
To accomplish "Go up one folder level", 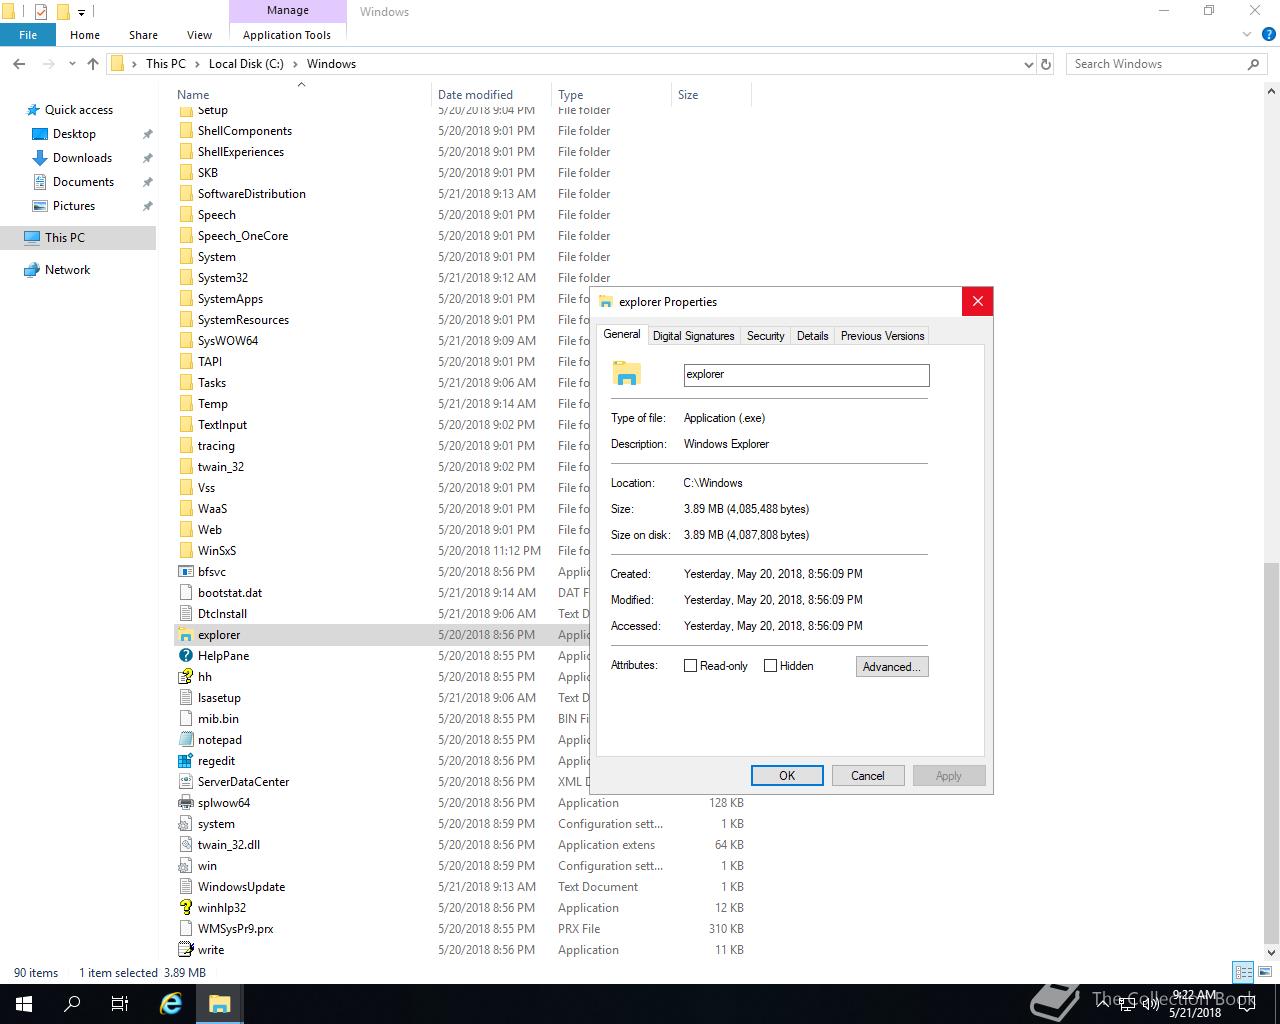I will (93, 64).
